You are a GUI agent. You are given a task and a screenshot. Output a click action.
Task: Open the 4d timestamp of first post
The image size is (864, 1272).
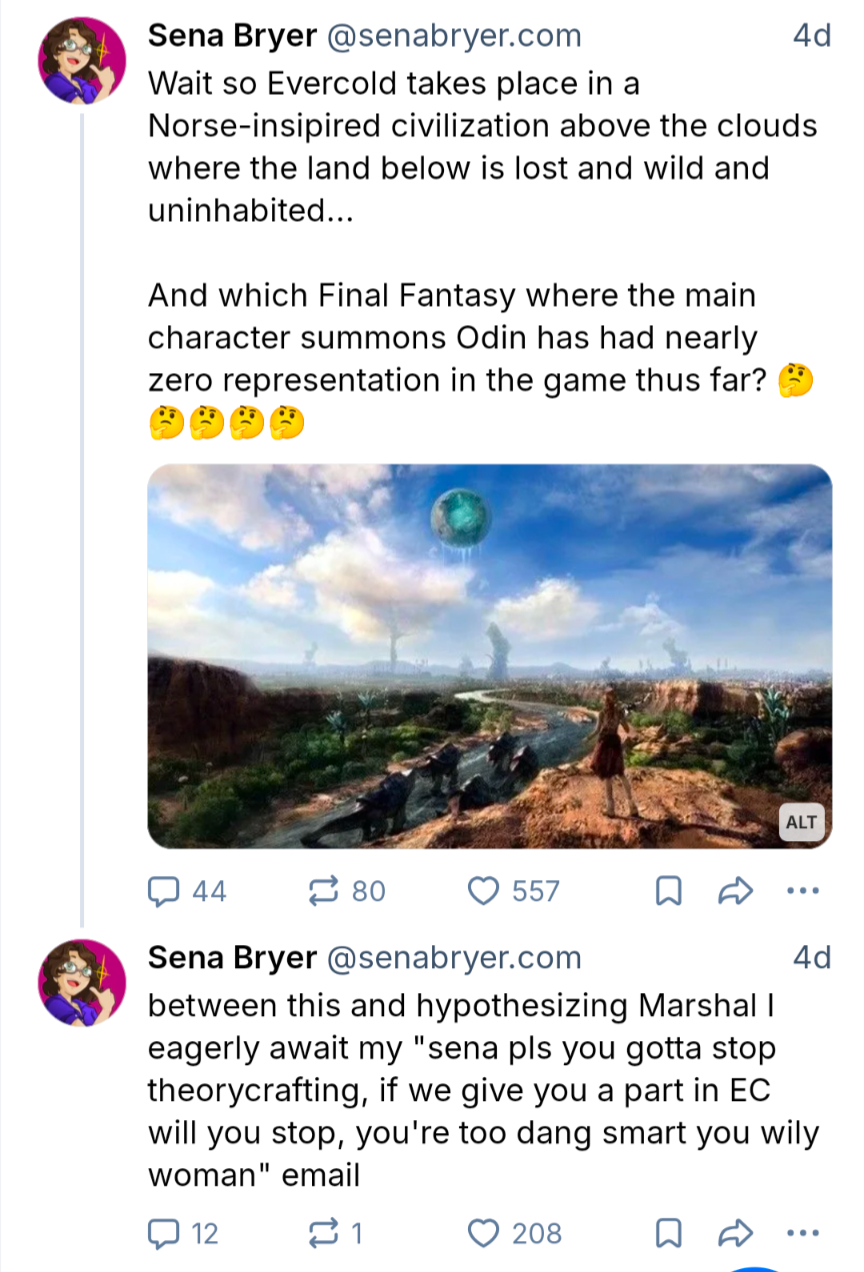click(x=811, y=36)
